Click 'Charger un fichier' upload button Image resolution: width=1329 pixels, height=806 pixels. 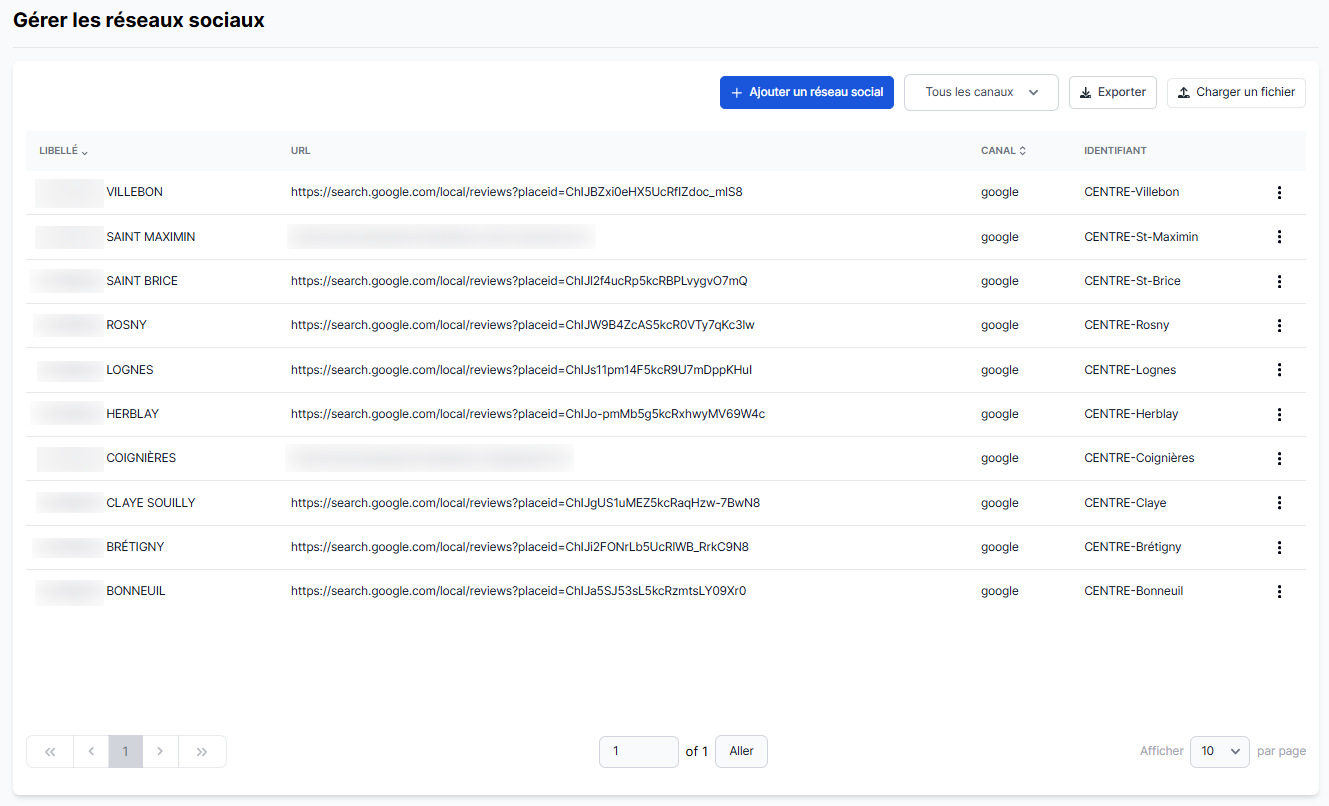point(1235,93)
